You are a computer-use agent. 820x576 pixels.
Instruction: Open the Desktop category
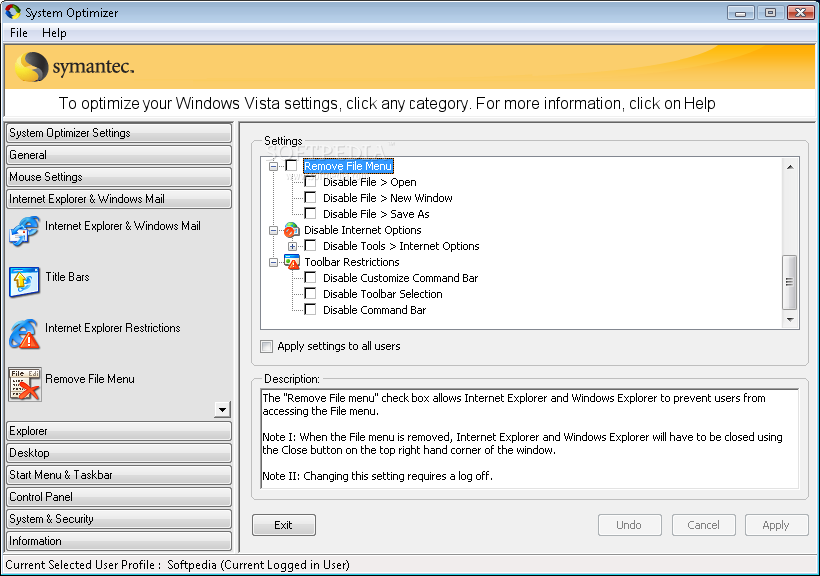click(x=119, y=453)
